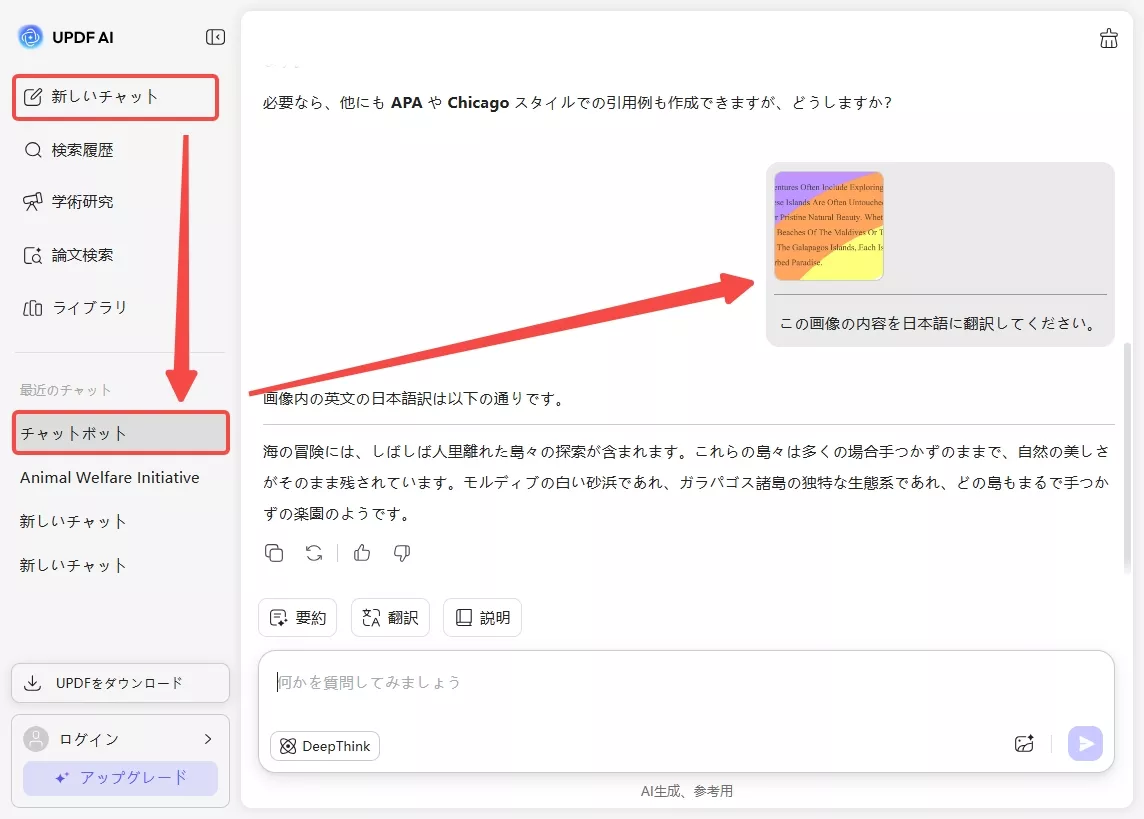Screen dimensions: 1144x819
Task: Collapse the sidebar panel
Action: pos(214,37)
